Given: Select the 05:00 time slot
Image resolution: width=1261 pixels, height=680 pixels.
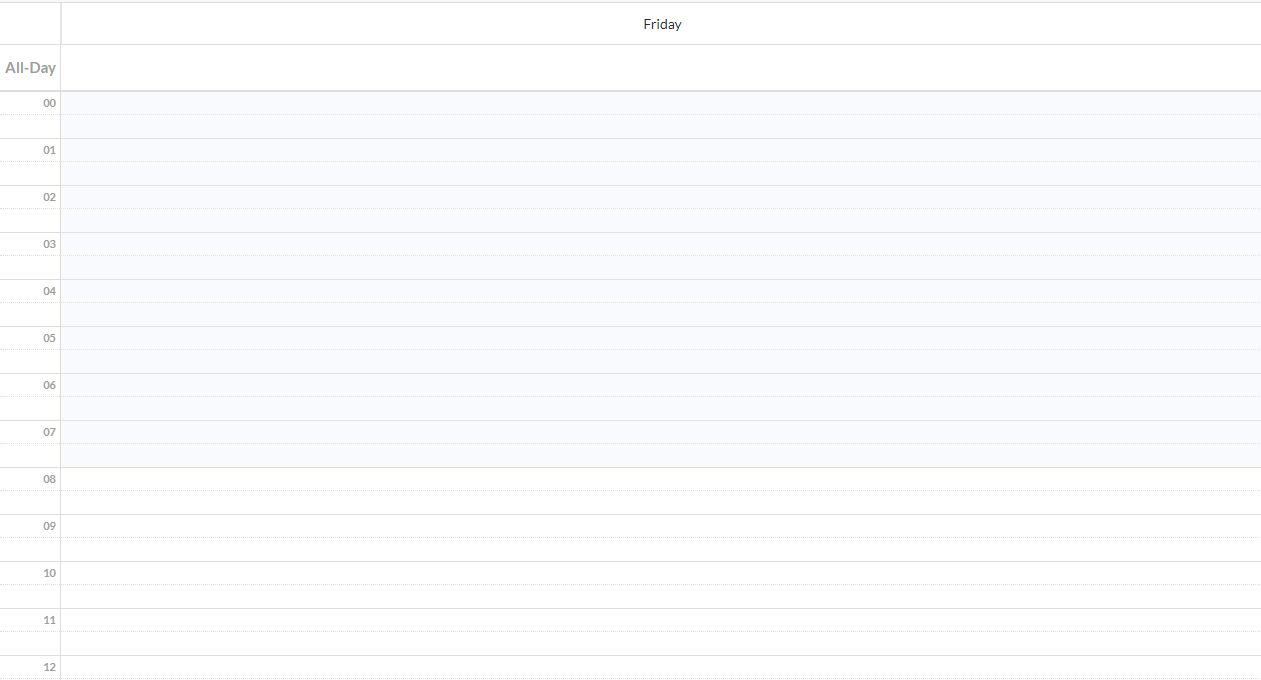Looking at the screenshot, I should (x=661, y=338).
